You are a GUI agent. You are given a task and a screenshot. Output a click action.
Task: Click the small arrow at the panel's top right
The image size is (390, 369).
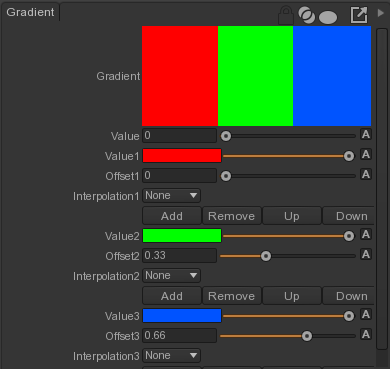[x=381, y=13]
